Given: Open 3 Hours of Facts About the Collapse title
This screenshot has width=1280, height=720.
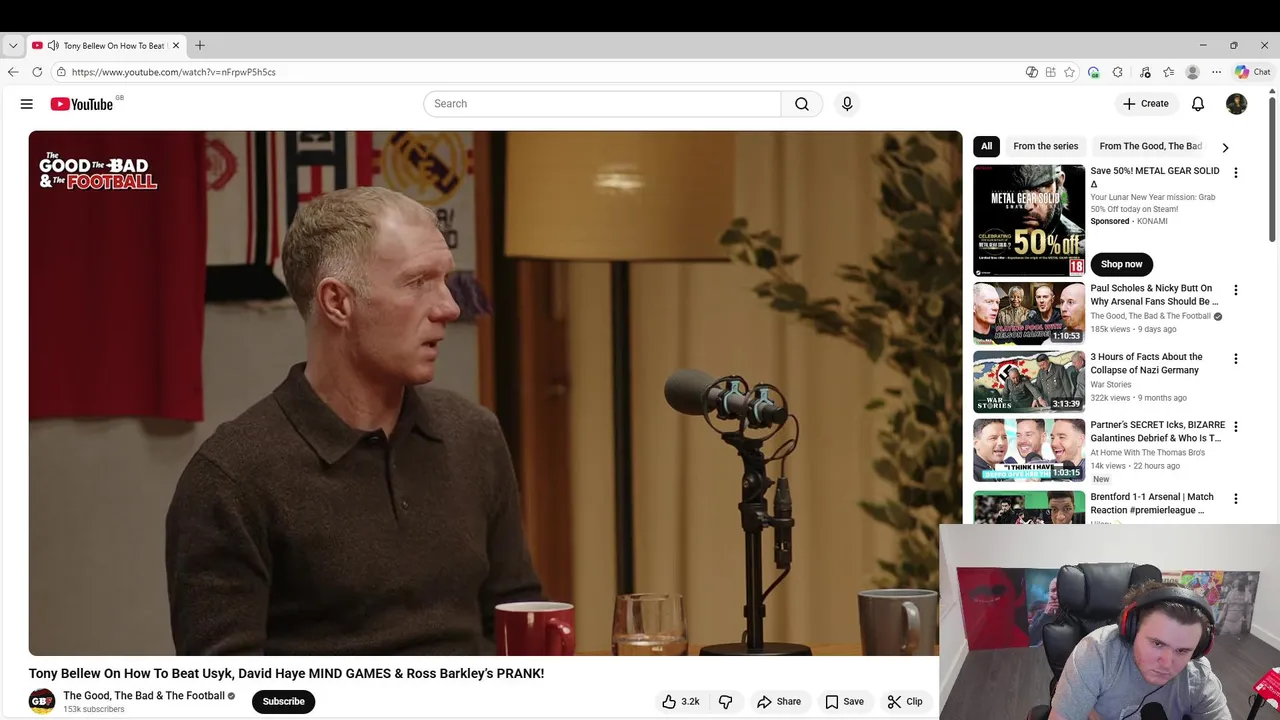Looking at the screenshot, I should [1147, 363].
